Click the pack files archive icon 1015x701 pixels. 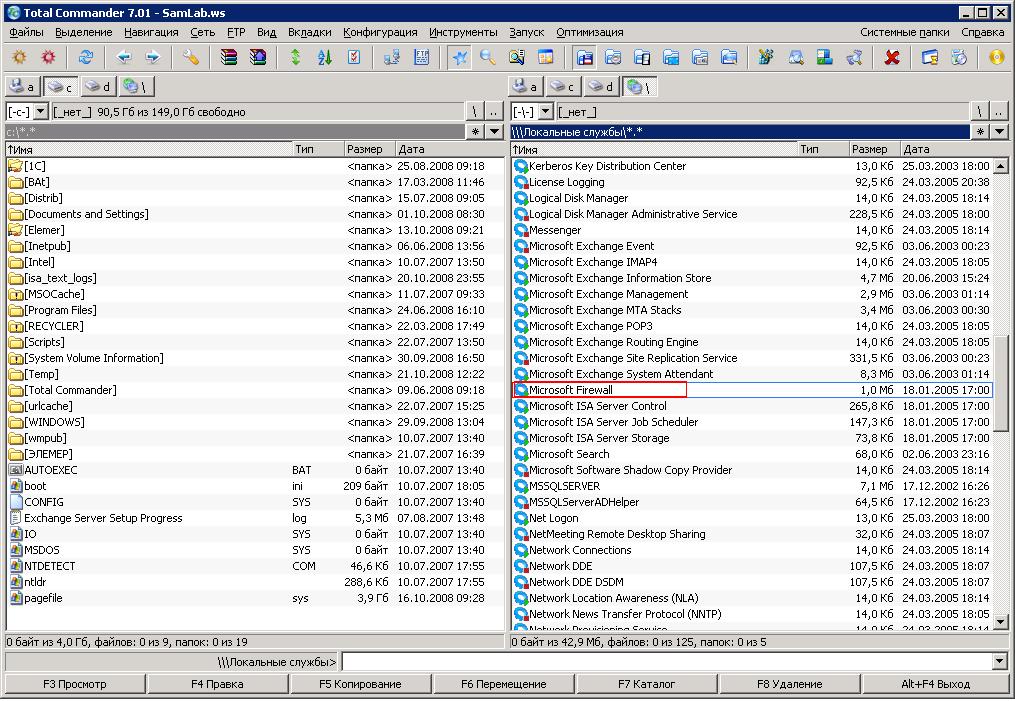coord(229,58)
